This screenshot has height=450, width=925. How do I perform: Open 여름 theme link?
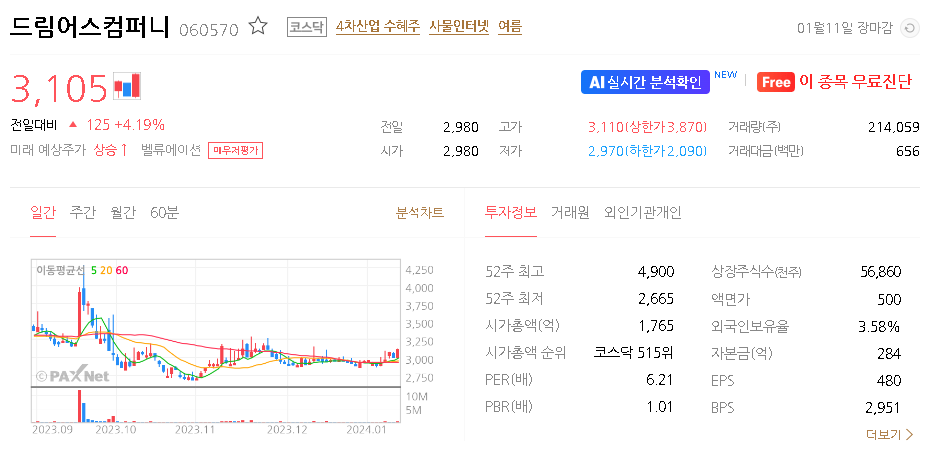pyautogui.click(x=510, y=27)
